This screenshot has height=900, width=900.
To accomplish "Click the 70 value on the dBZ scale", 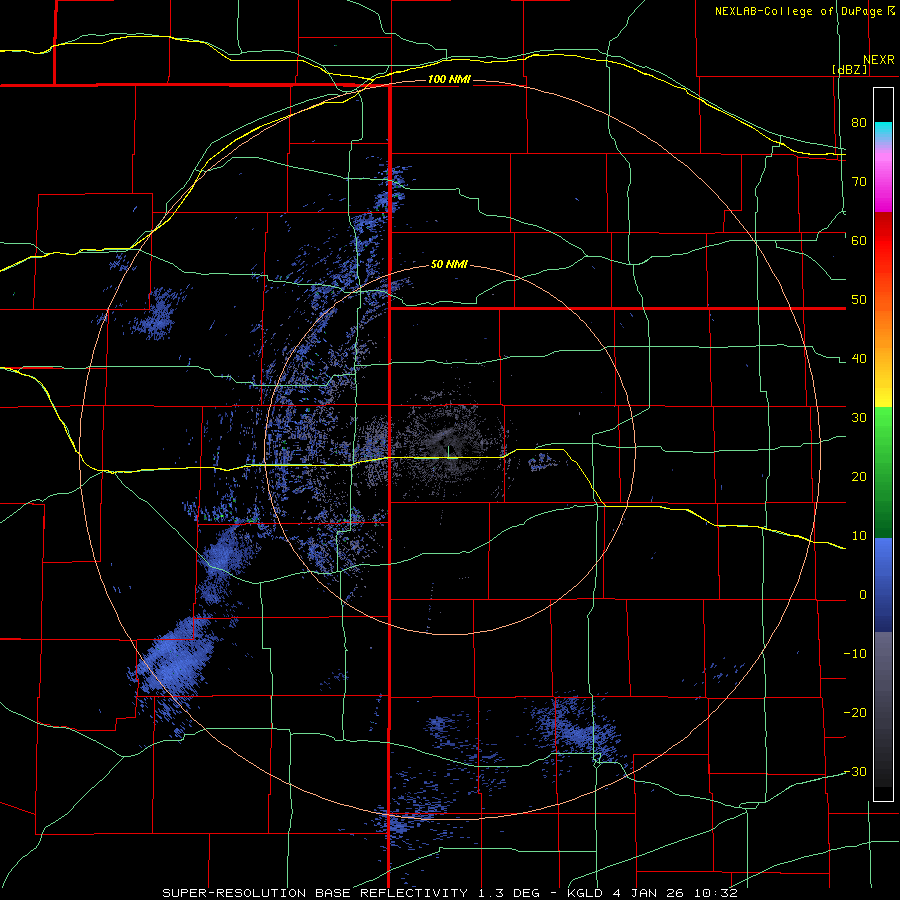I will (859, 182).
